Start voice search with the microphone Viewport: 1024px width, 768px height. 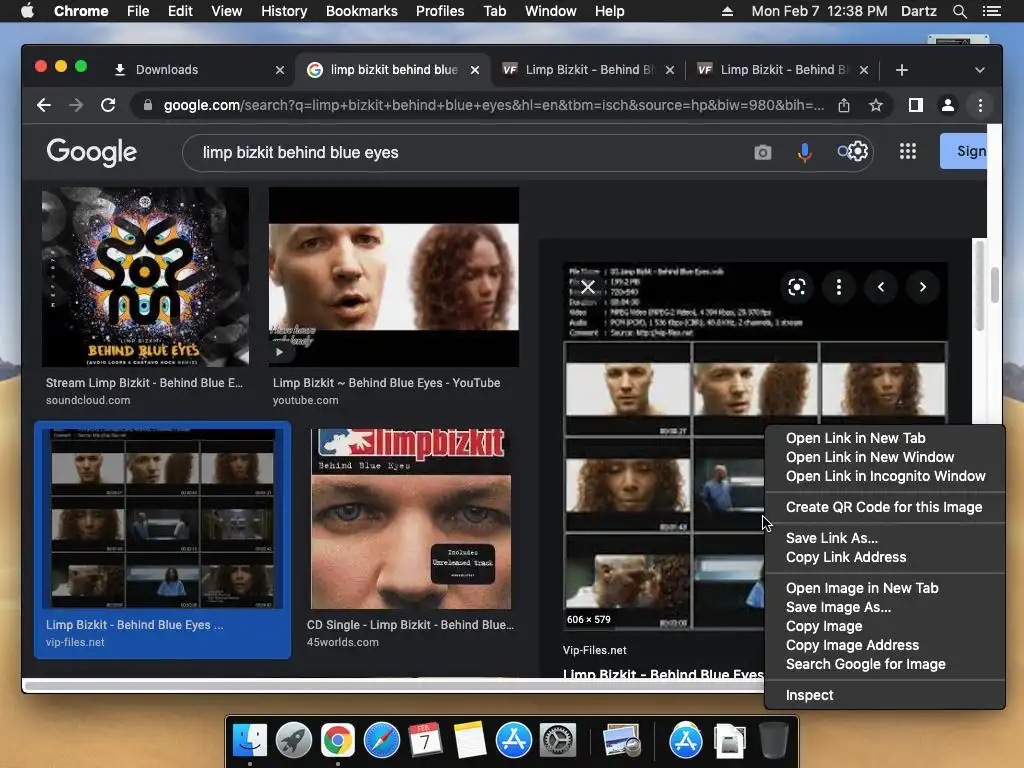pyautogui.click(x=805, y=153)
